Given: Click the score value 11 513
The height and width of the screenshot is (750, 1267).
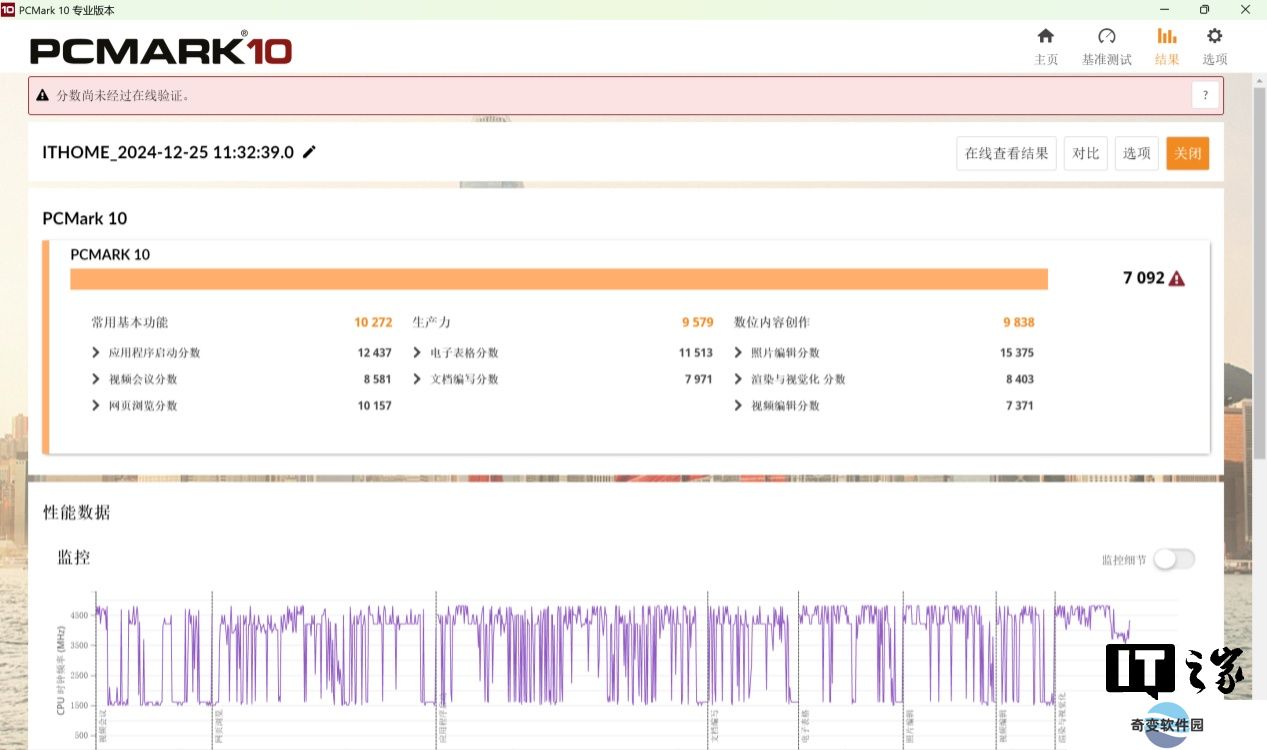Looking at the screenshot, I should click(696, 353).
